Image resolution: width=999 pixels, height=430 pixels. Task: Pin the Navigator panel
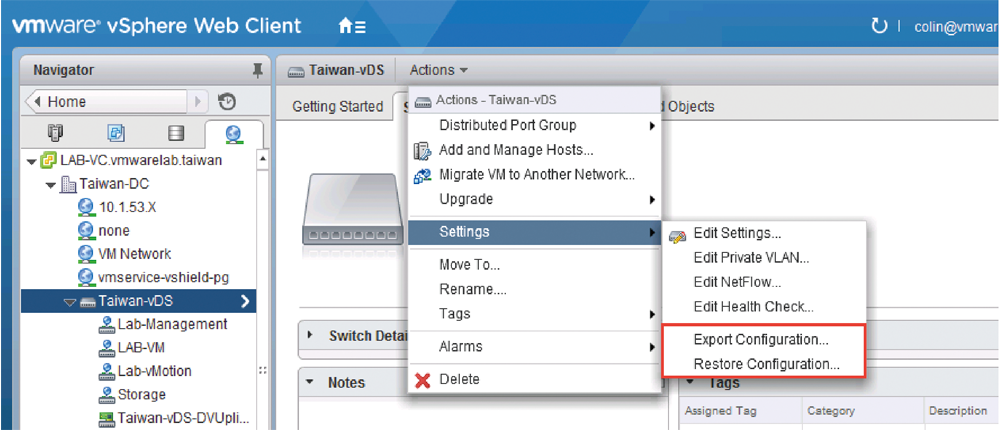(257, 70)
